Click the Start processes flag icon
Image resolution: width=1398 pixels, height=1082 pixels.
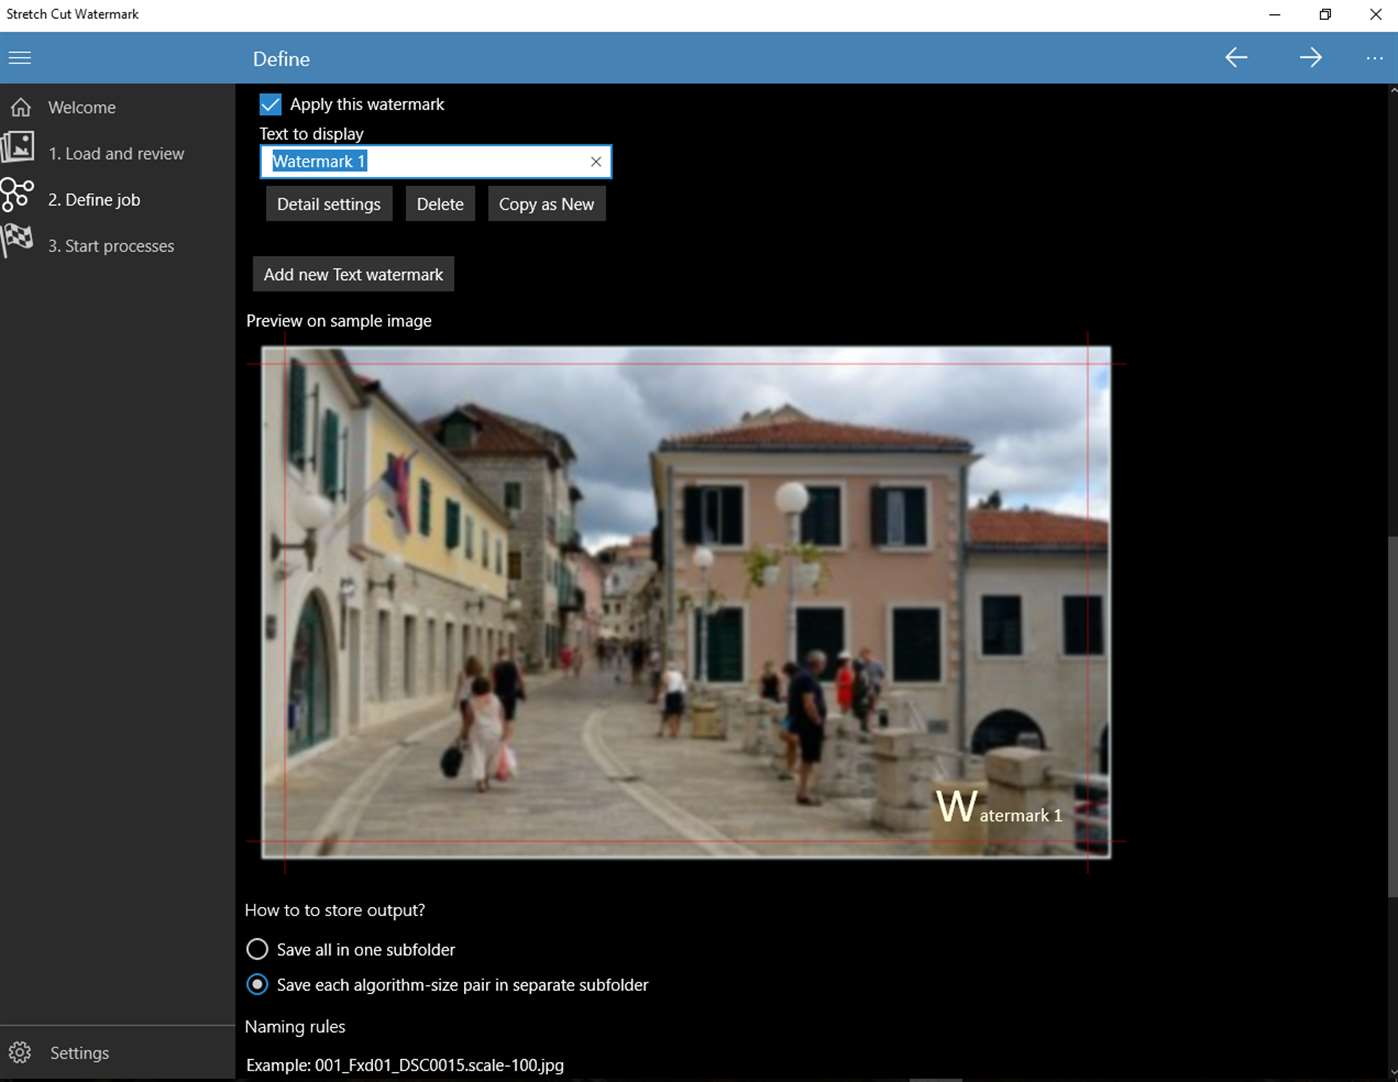click(17, 241)
